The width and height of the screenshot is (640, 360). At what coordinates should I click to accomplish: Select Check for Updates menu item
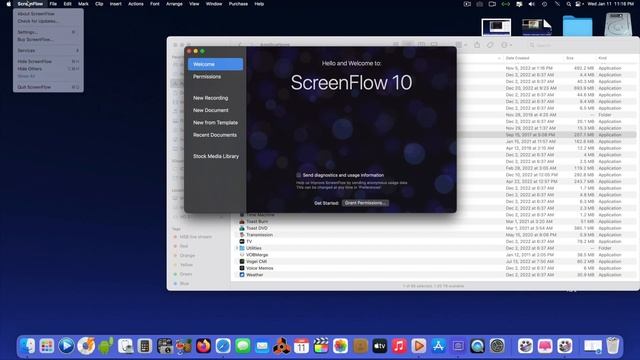pos(48,21)
